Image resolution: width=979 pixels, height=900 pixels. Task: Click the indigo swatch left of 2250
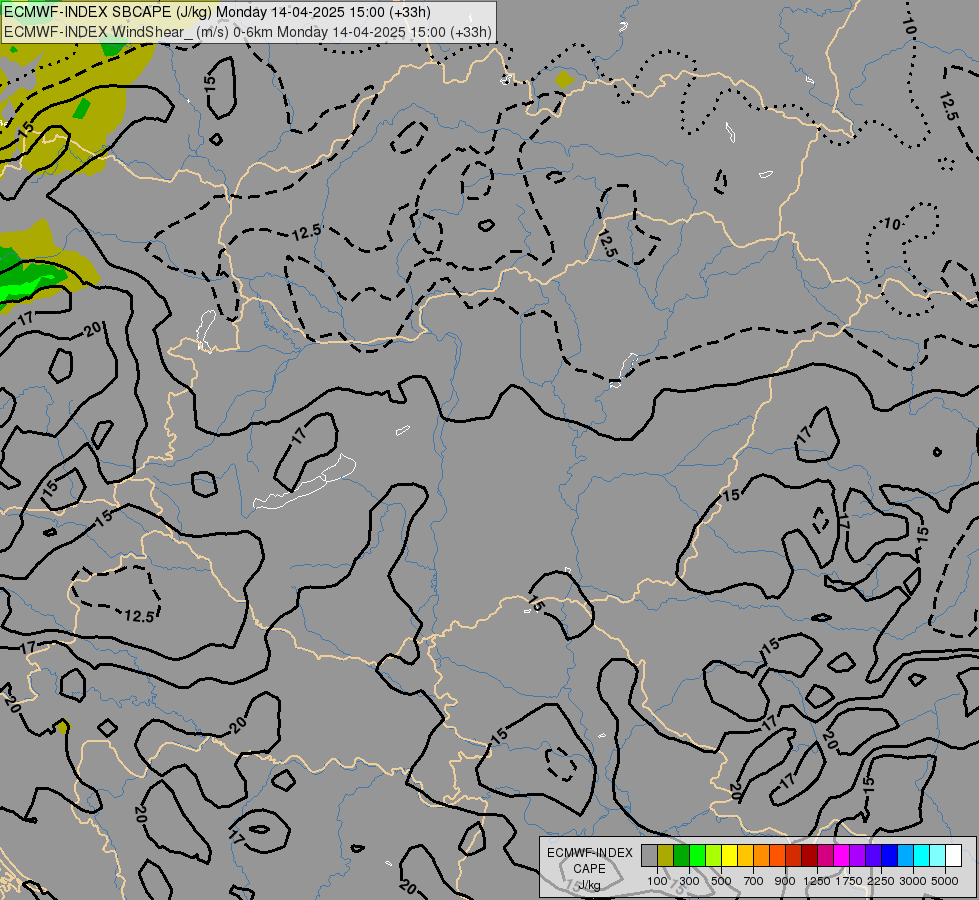click(873, 856)
